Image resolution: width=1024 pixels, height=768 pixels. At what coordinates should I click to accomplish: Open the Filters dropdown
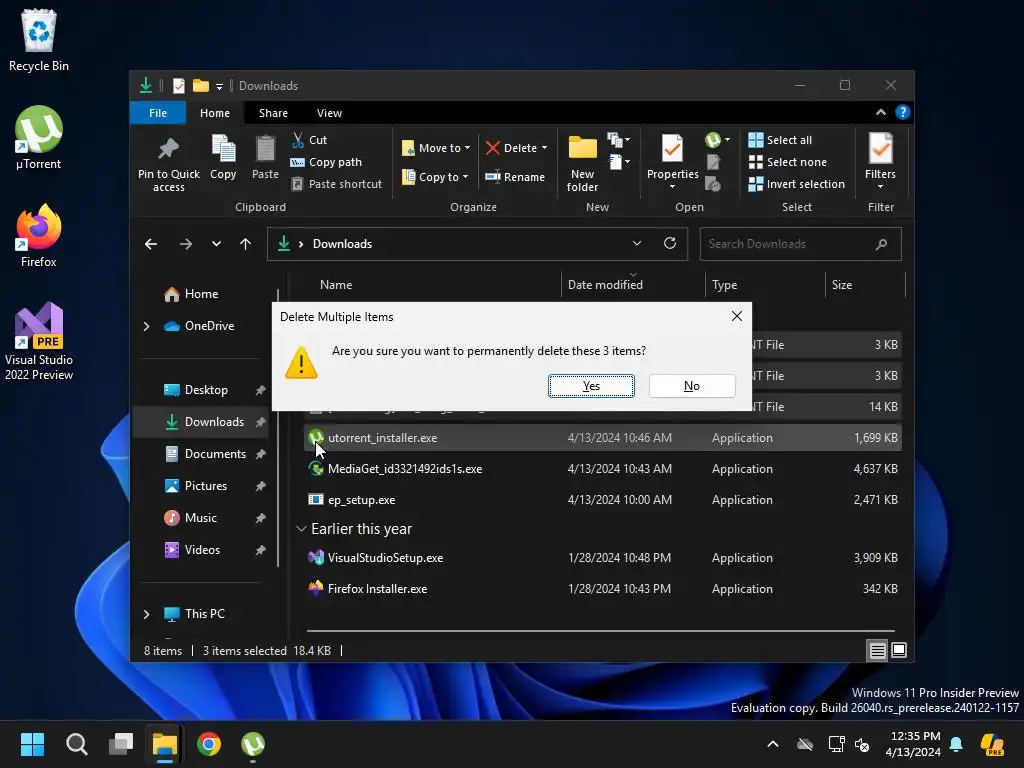[880, 162]
